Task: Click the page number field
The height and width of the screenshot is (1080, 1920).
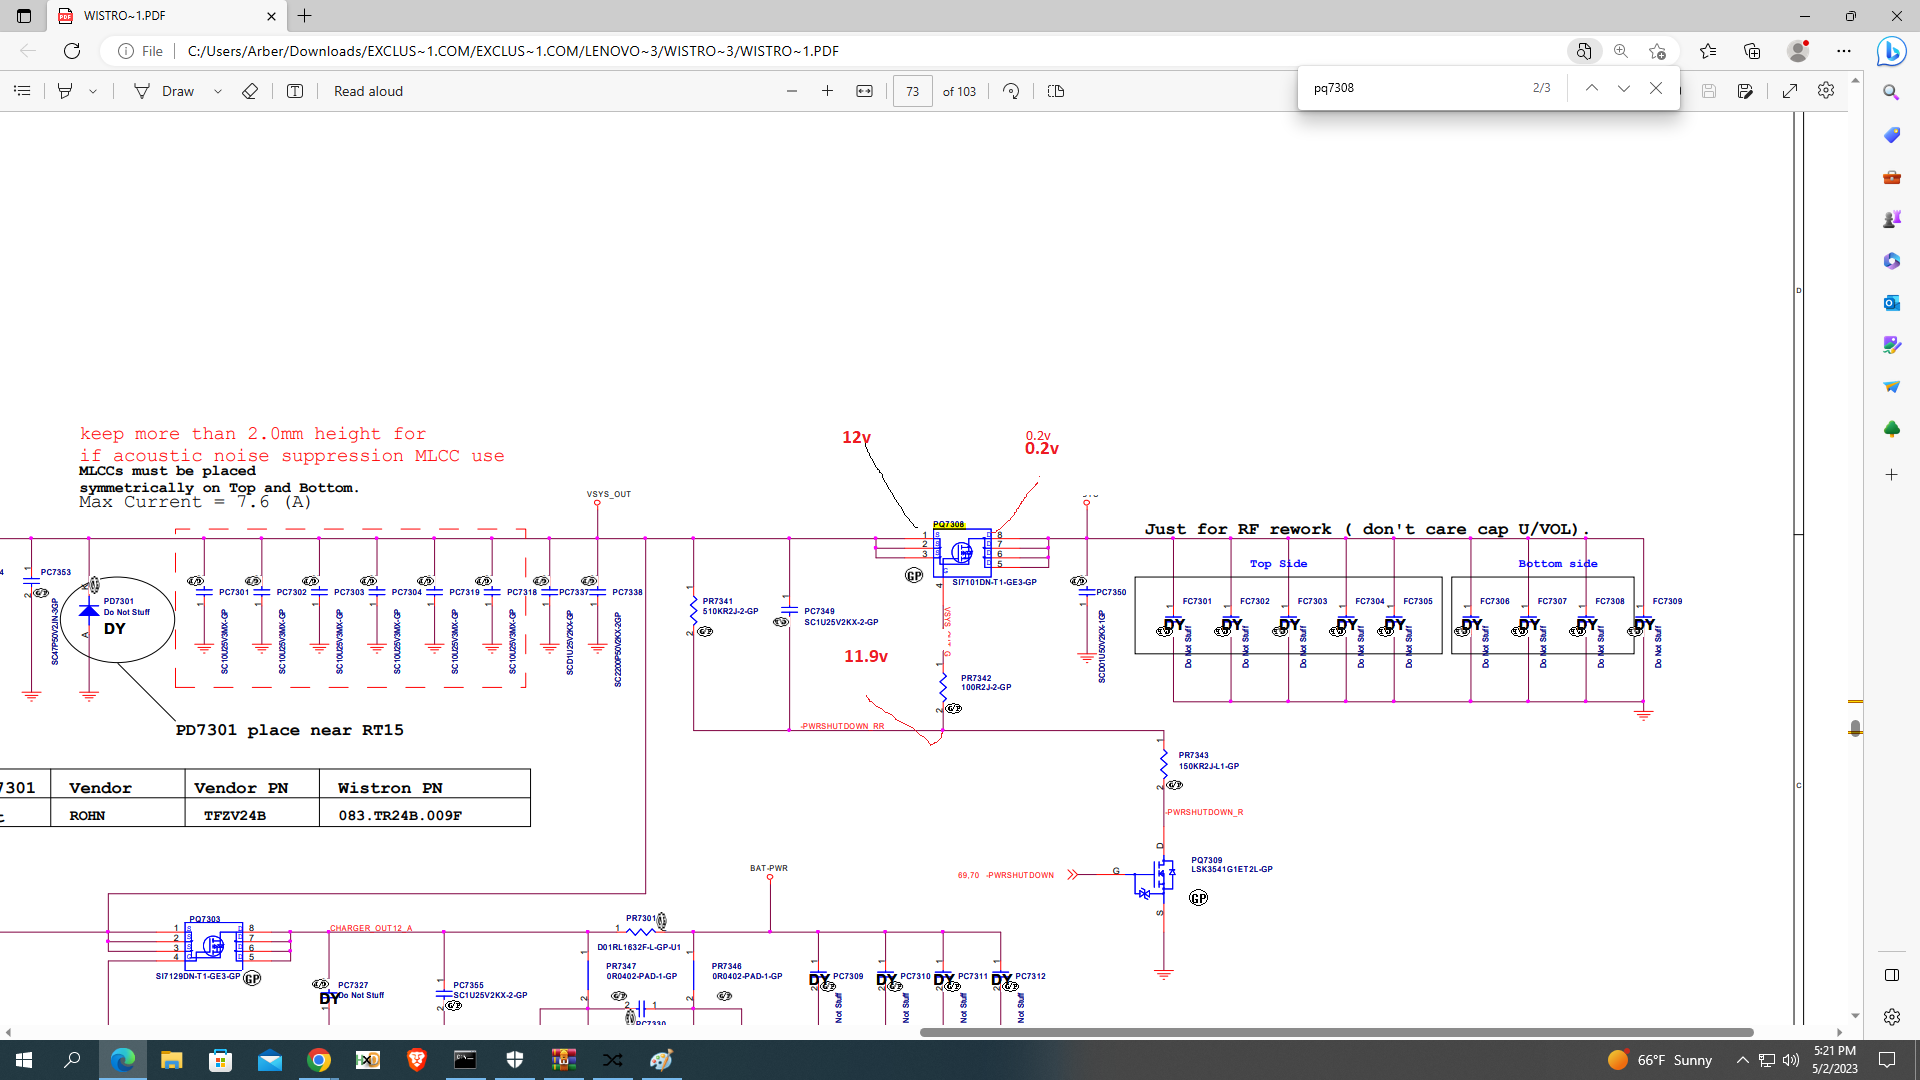Action: (912, 91)
